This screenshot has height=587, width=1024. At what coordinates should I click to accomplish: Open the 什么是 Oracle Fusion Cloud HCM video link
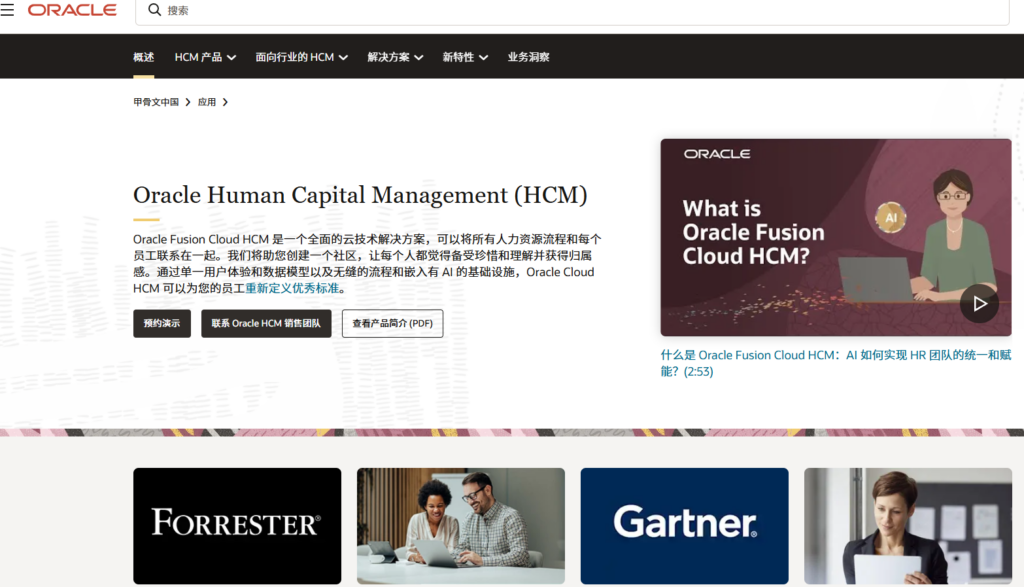coord(835,363)
